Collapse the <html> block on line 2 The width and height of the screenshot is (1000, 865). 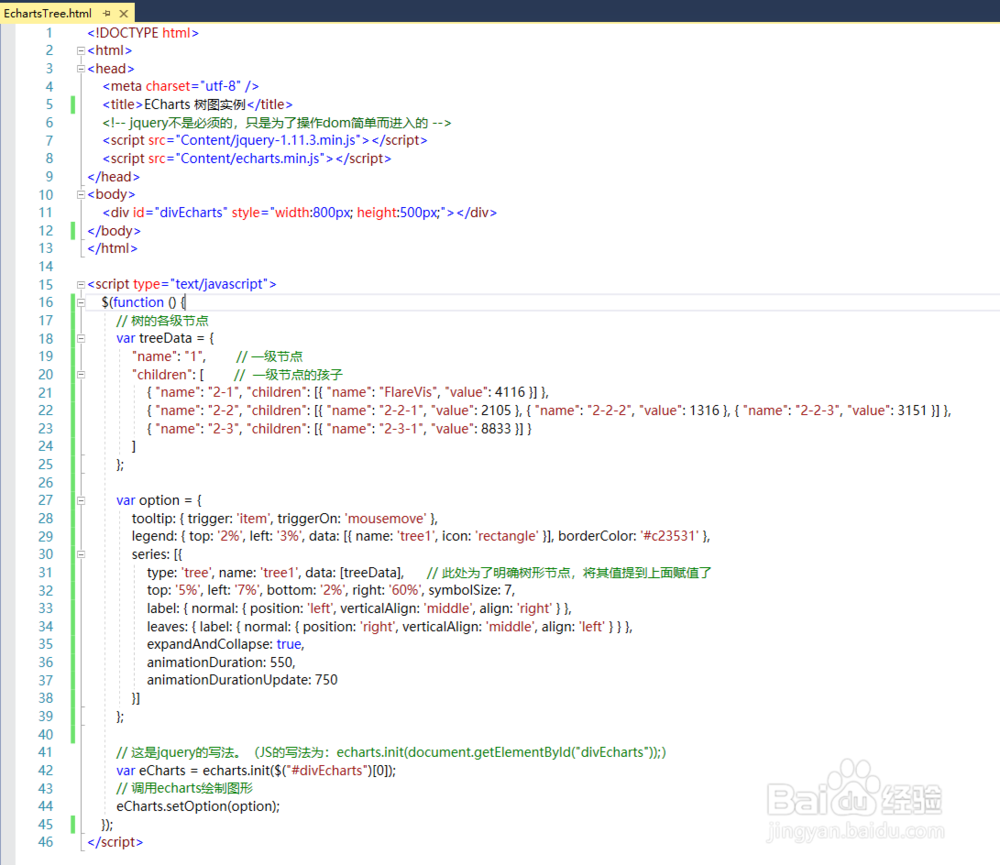point(81,50)
